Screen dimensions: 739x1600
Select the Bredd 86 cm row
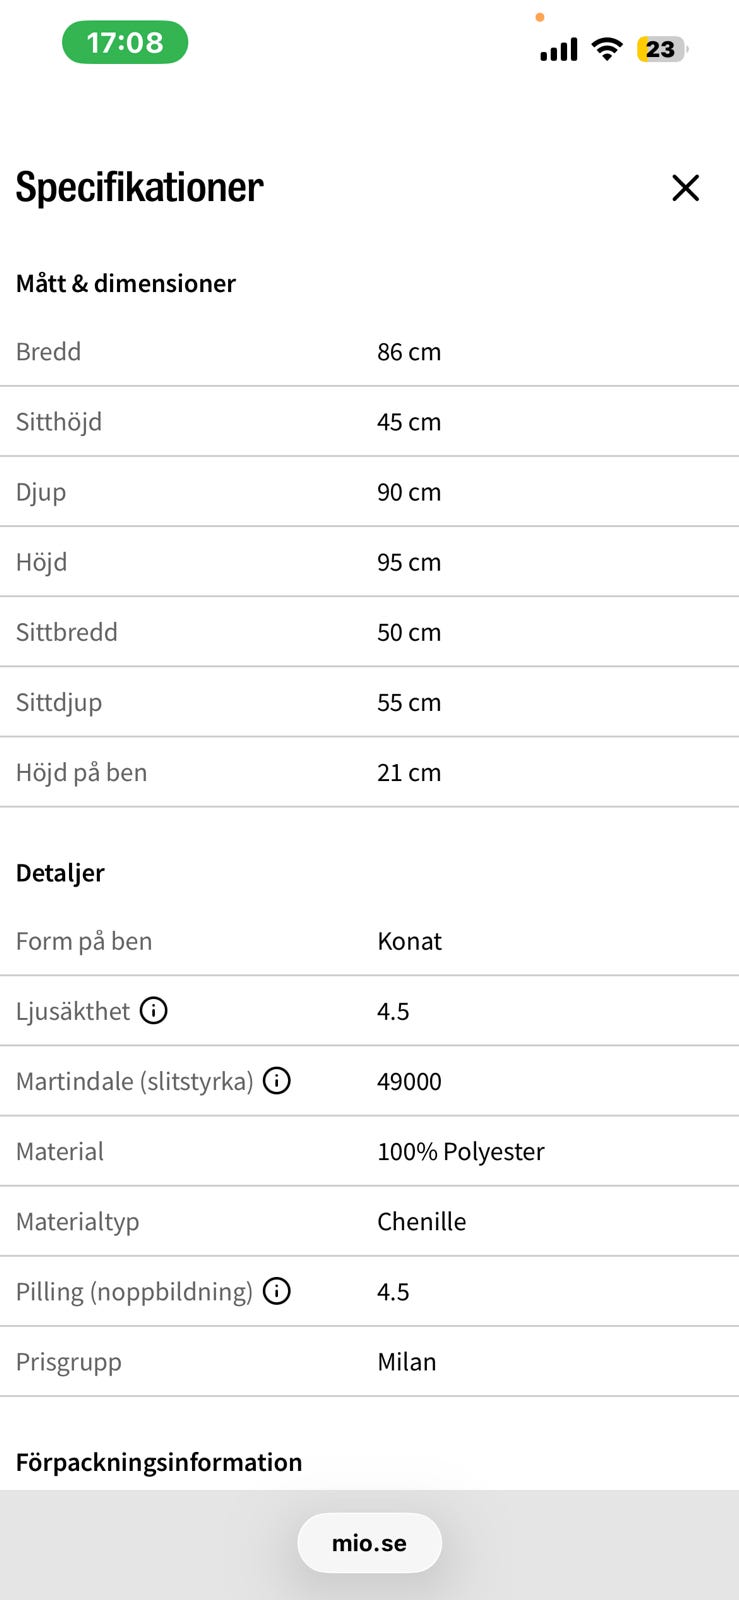(369, 352)
